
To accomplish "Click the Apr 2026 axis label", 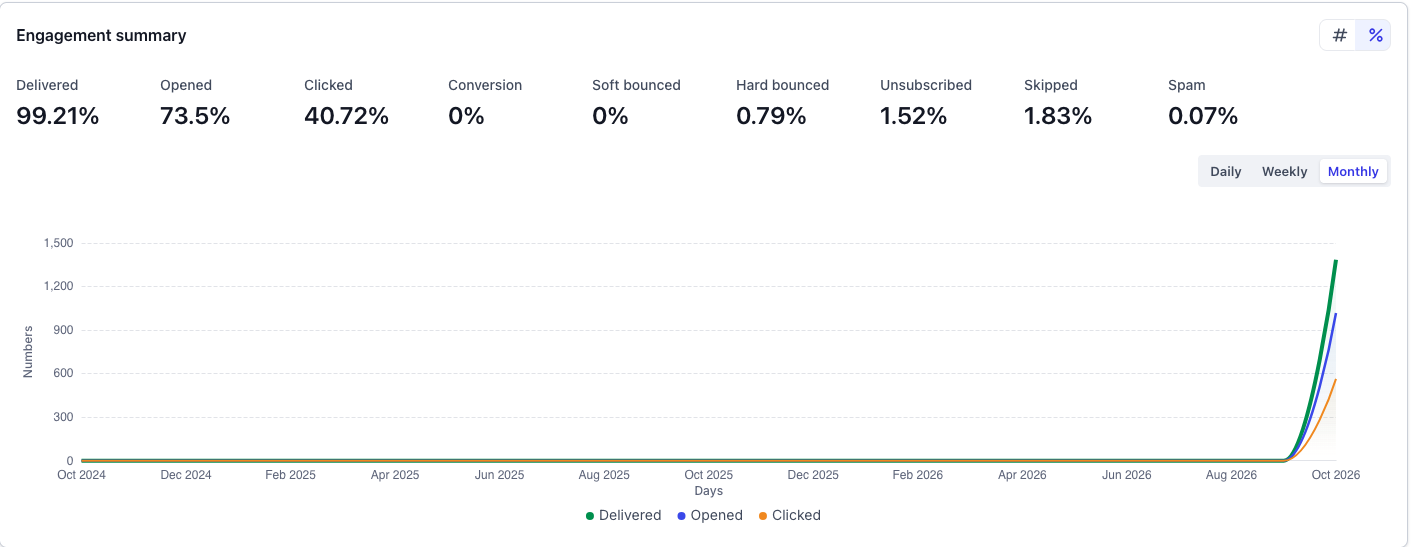I will 1022,475.
